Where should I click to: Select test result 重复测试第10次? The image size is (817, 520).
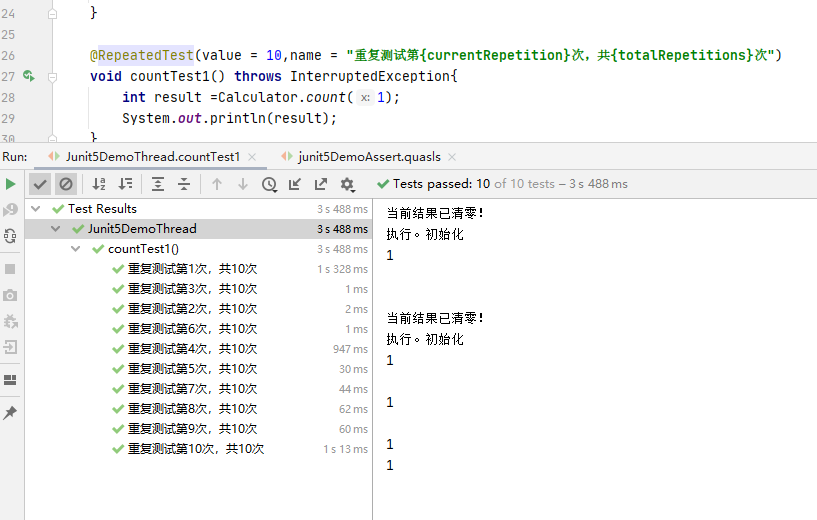(195, 449)
